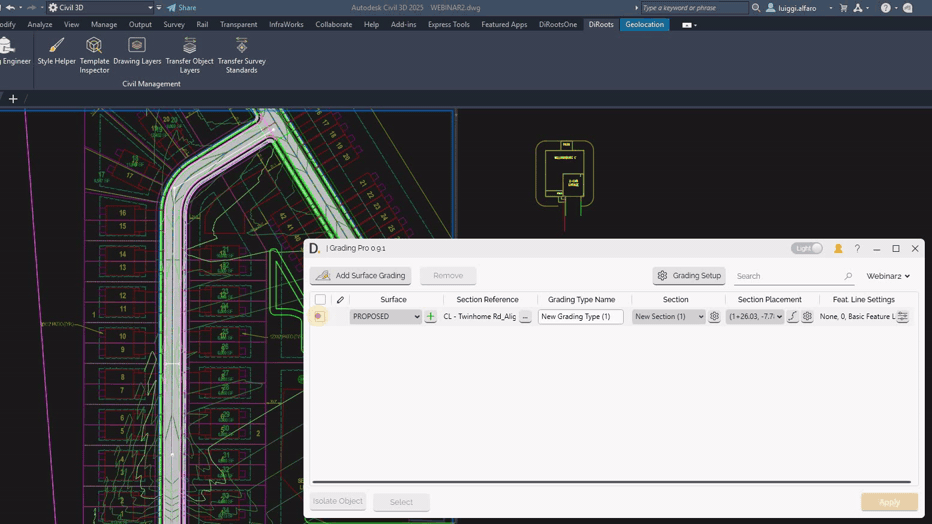The image size is (932, 524).
Task: Expand the PROPOSED surface dropdown
Action: pyautogui.click(x=385, y=317)
